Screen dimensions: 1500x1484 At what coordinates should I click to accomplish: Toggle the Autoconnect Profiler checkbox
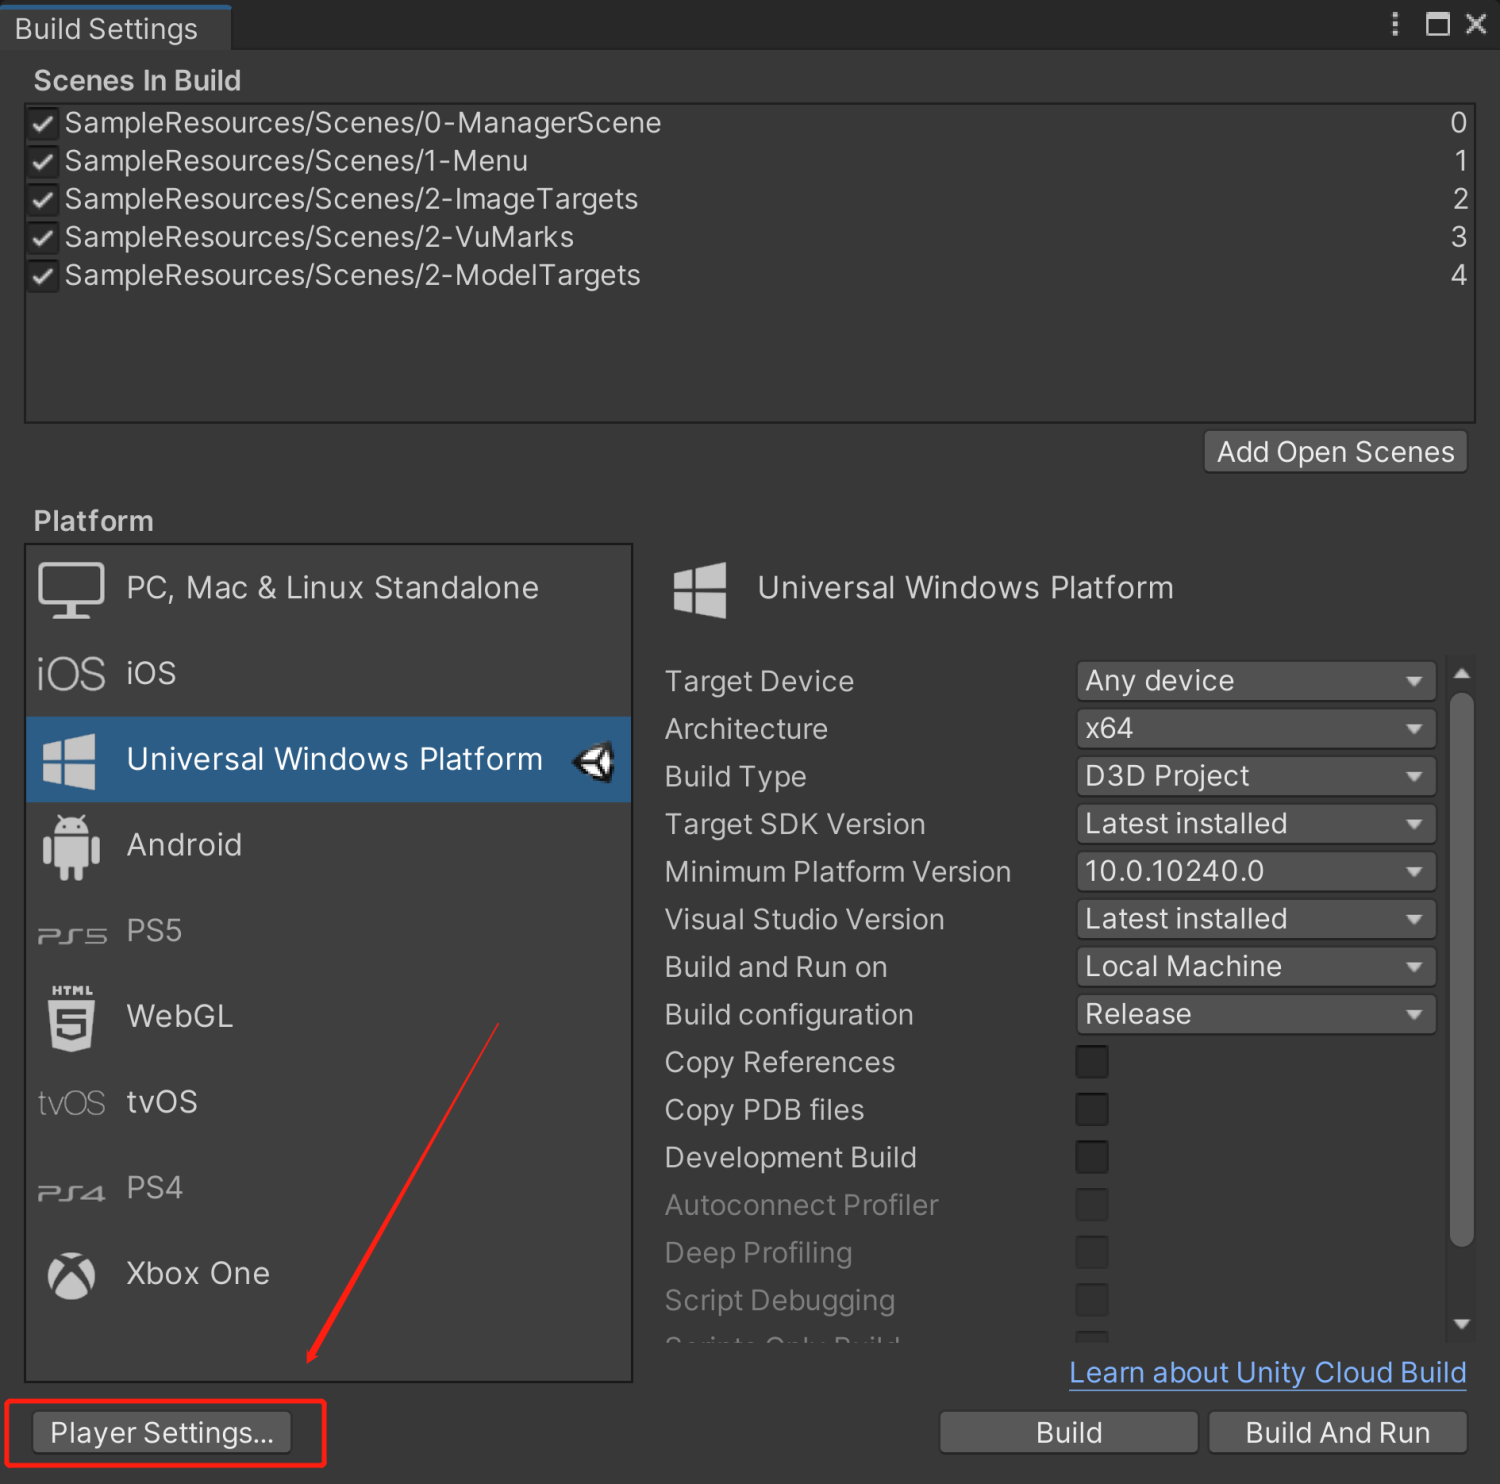tap(1092, 1205)
